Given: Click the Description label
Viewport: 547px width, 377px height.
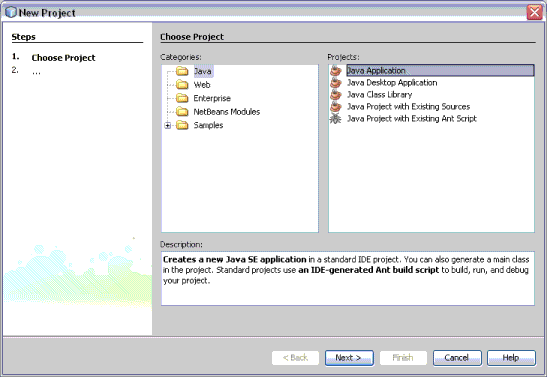Looking at the screenshot, I should [181, 244].
